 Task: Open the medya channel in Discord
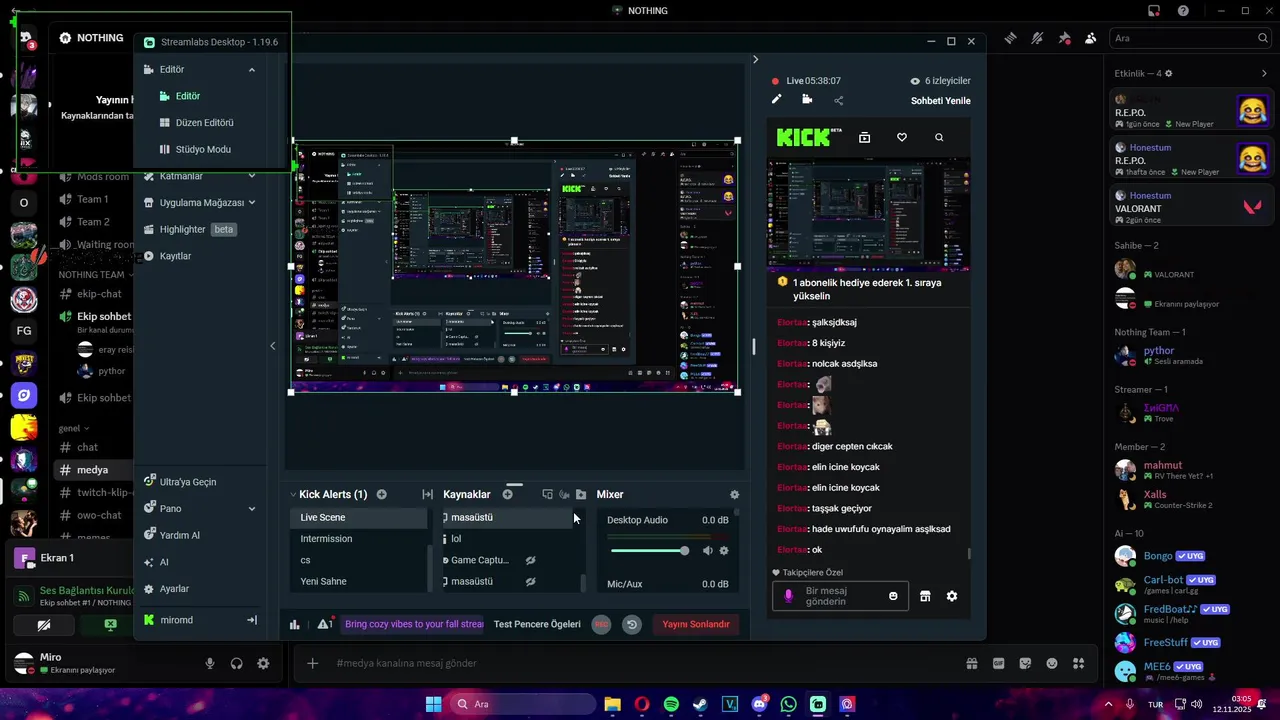tap(92, 470)
